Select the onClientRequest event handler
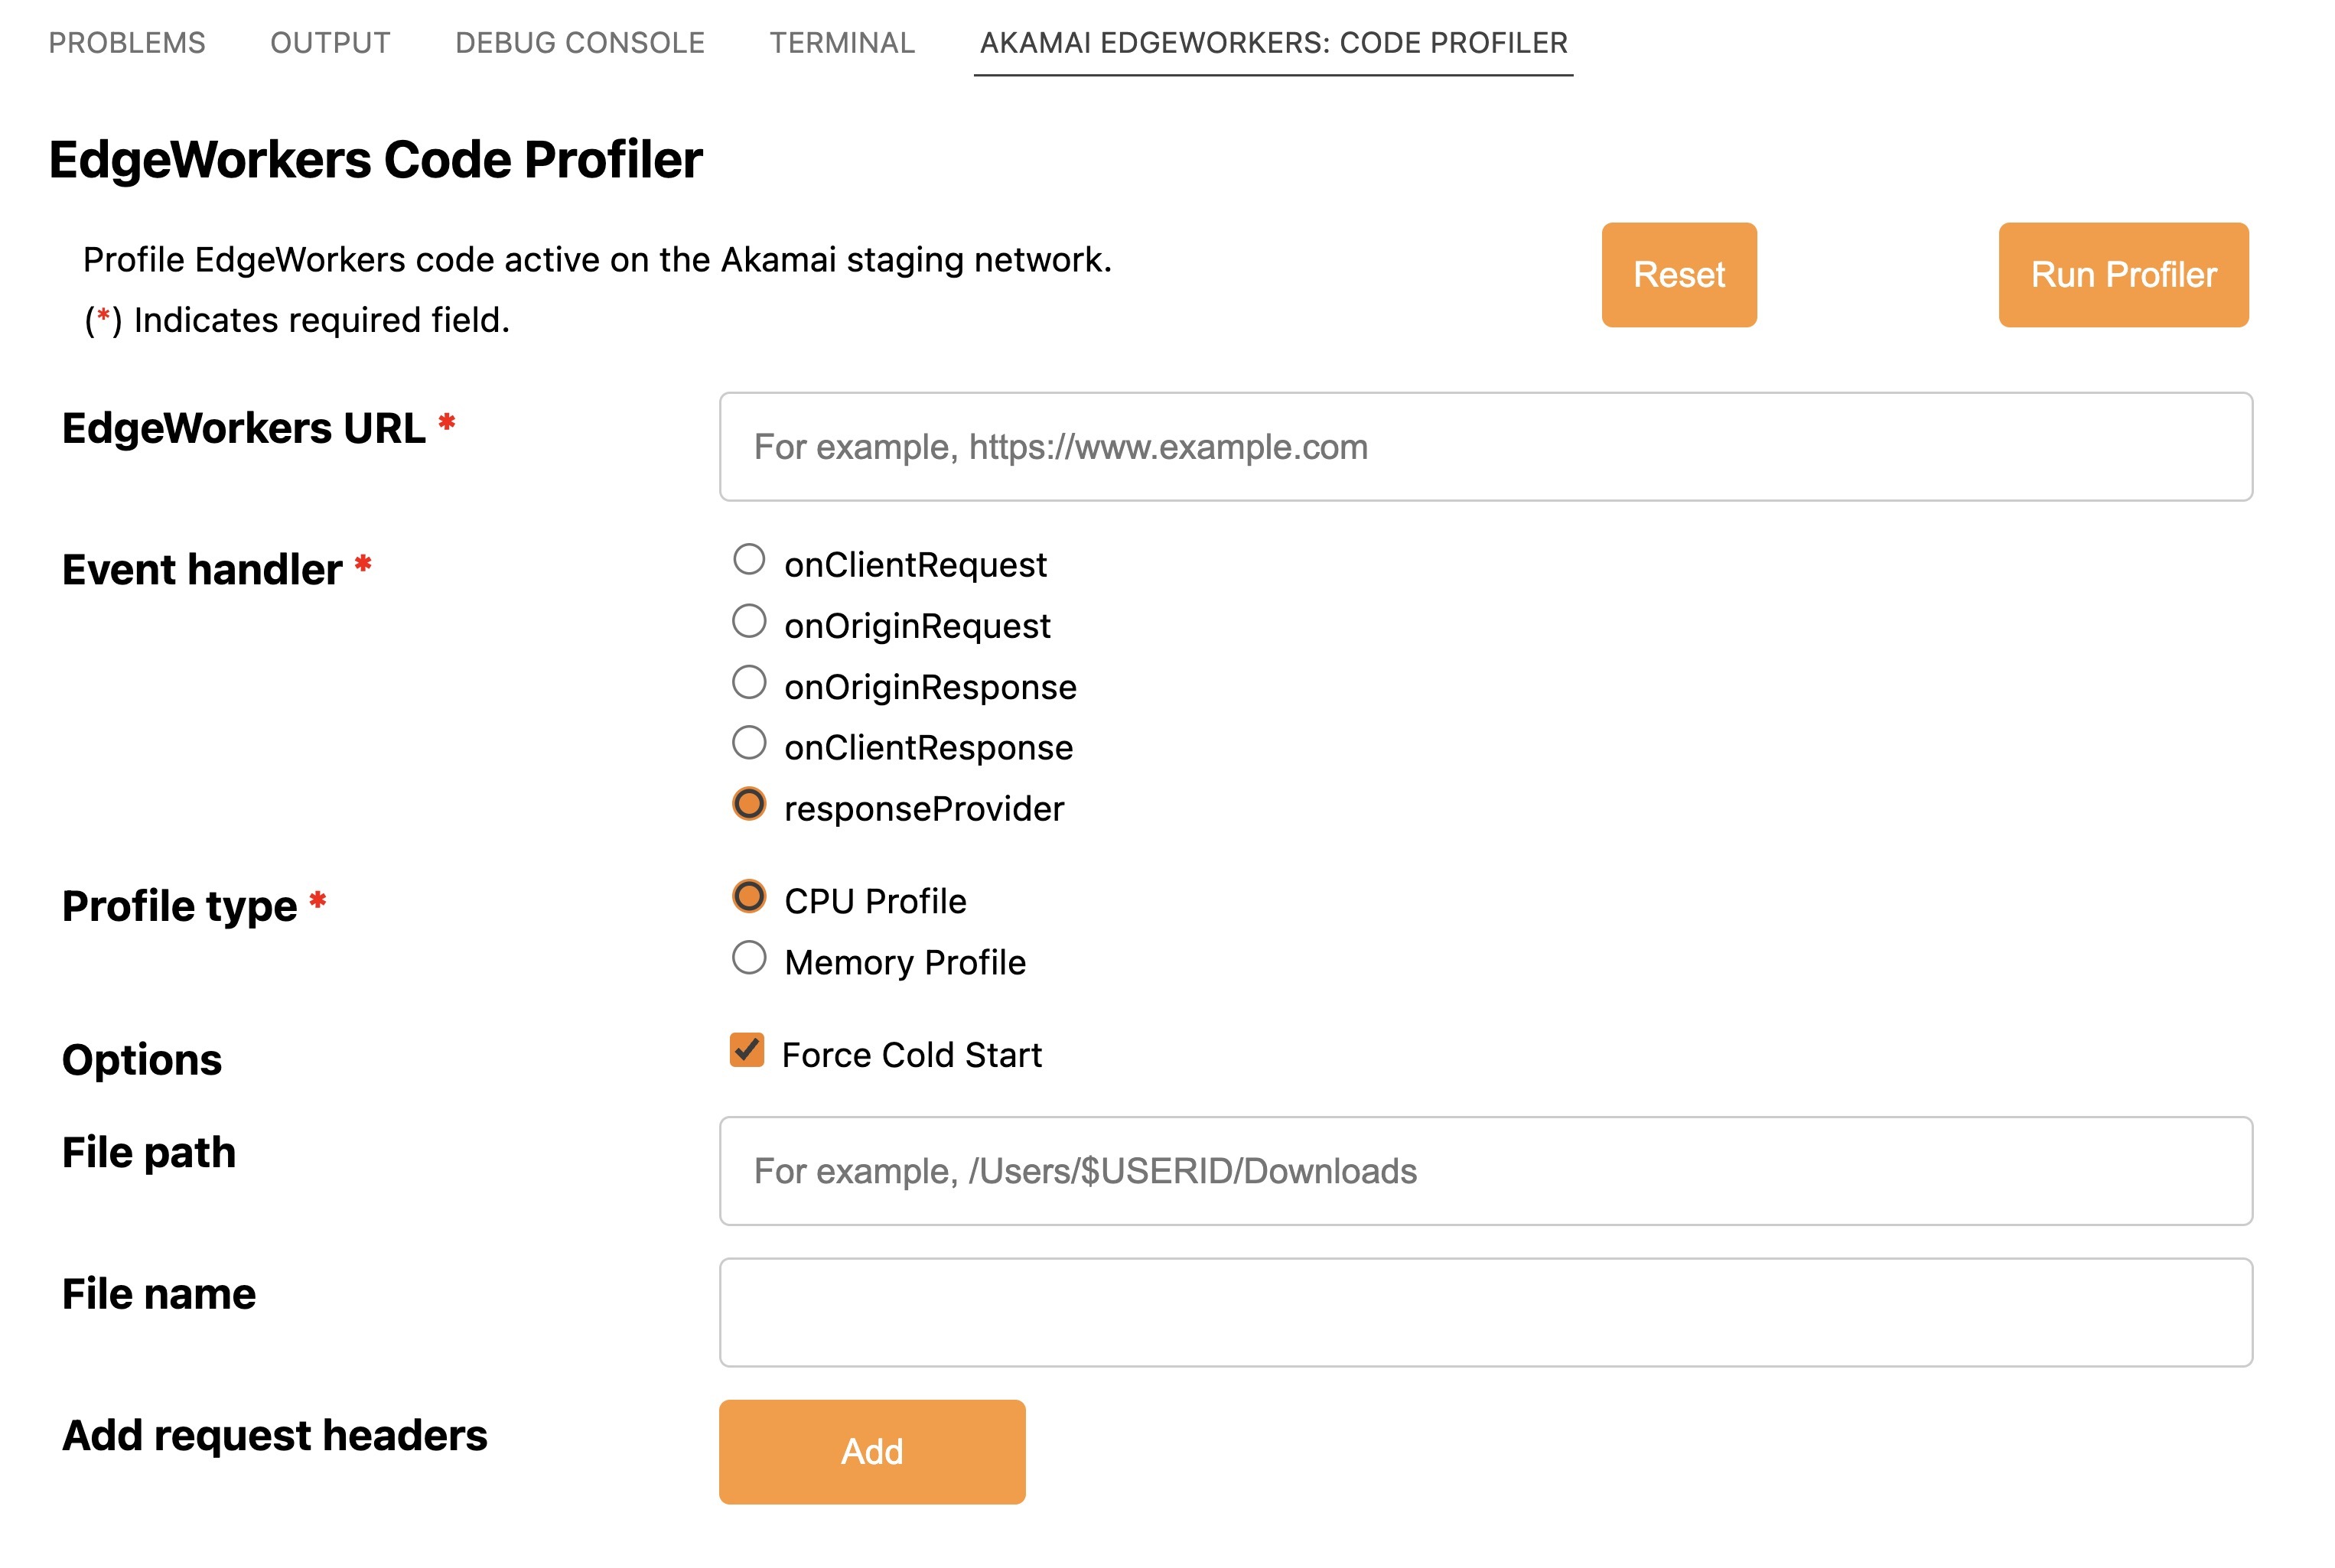Screen dimensions: 2335x1568 click(x=749, y=560)
